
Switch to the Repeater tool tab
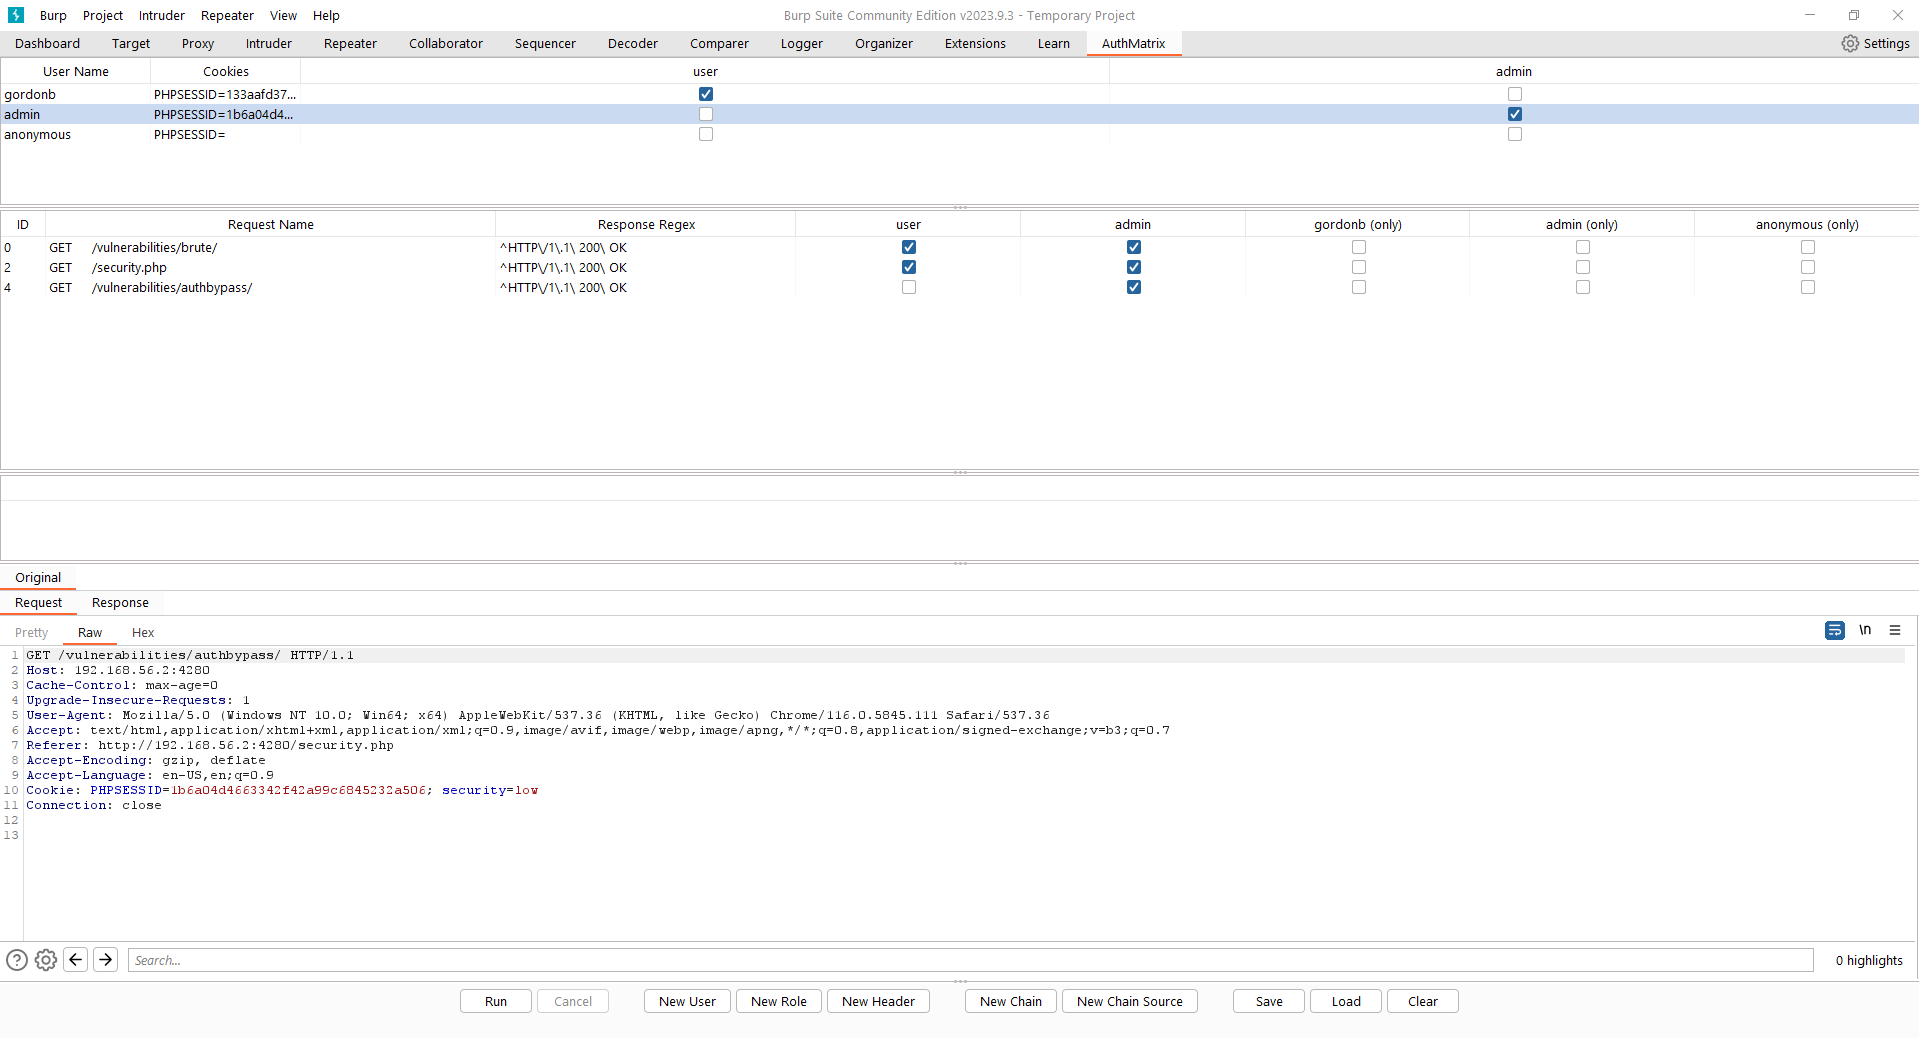(350, 43)
